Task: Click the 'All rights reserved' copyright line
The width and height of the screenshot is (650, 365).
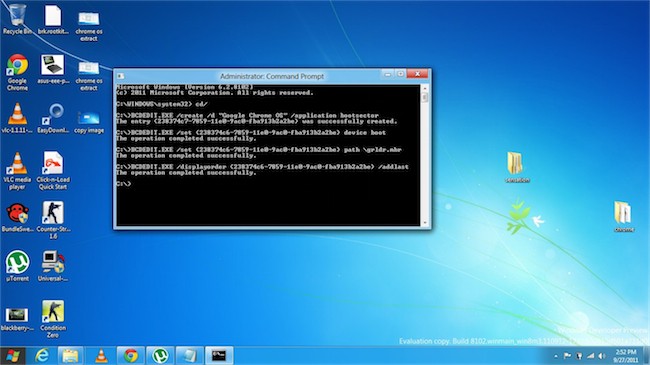Action: [214, 93]
